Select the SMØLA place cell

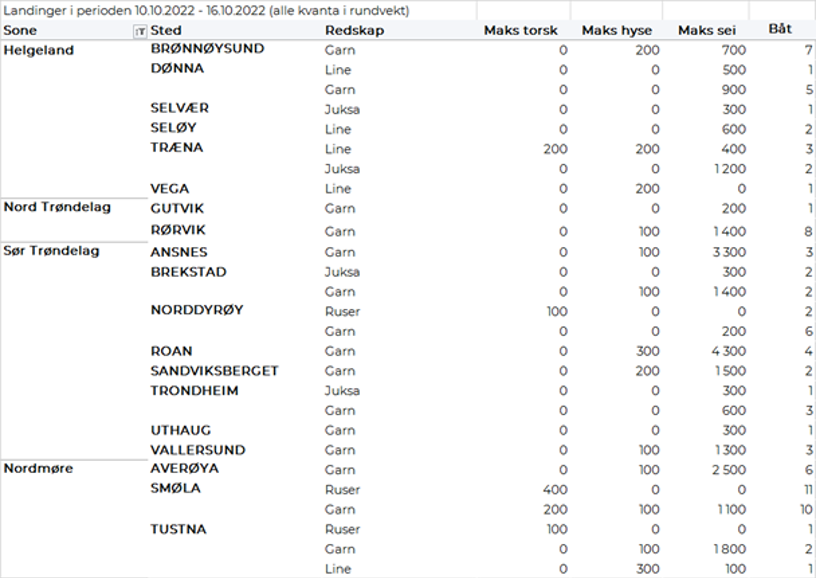[x=175, y=488]
